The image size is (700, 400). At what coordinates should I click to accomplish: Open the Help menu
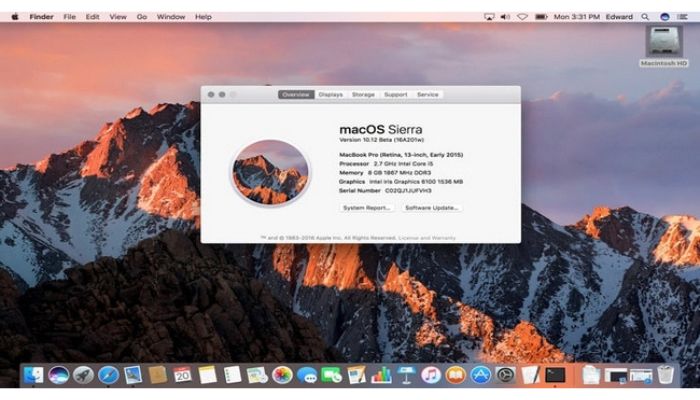tap(203, 17)
